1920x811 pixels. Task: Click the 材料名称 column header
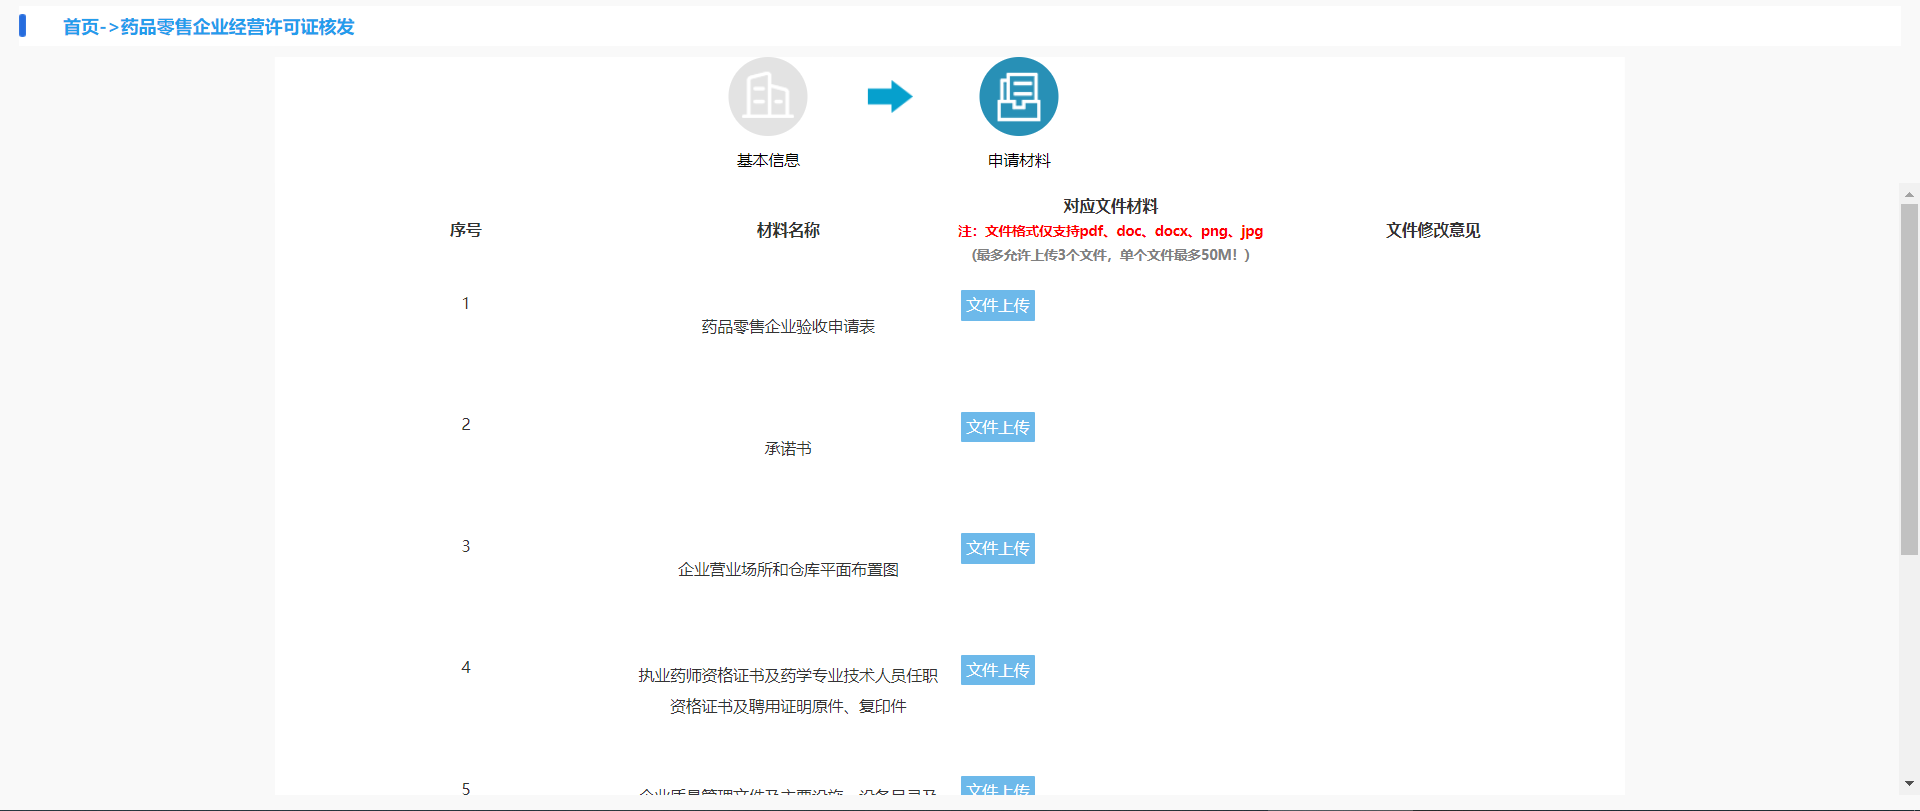coord(788,231)
